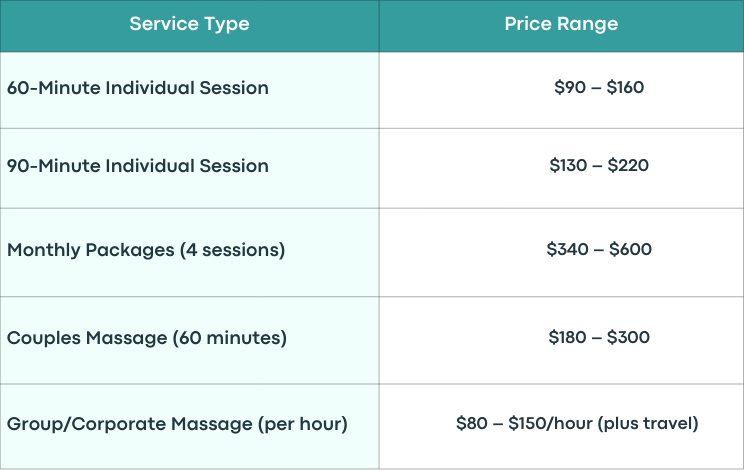Click the $220 amount
The image size is (744, 470).
click(628, 165)
